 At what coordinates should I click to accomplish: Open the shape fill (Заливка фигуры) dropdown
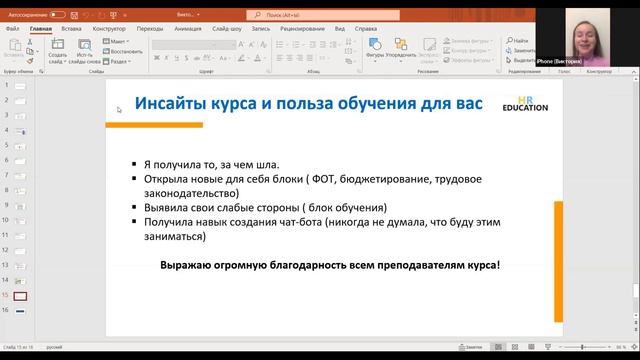pyautogui.click(x=468, y=41)
